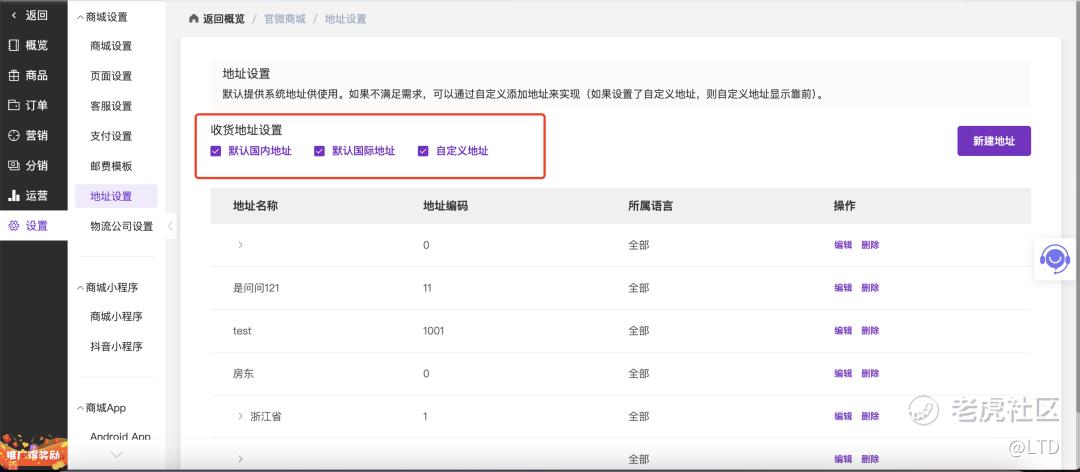
Task: Open the 物流公司设置 menu item
Action: [121, 226]
